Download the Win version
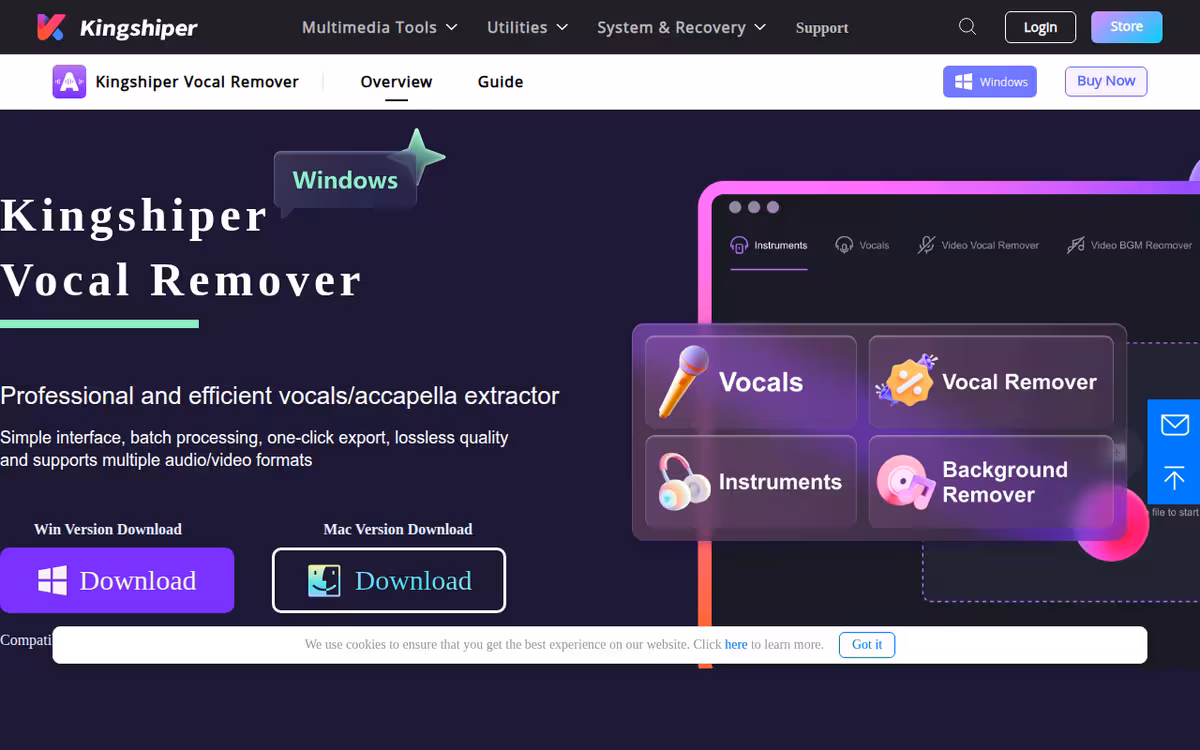1200x750 pixels. coord(117,580)
